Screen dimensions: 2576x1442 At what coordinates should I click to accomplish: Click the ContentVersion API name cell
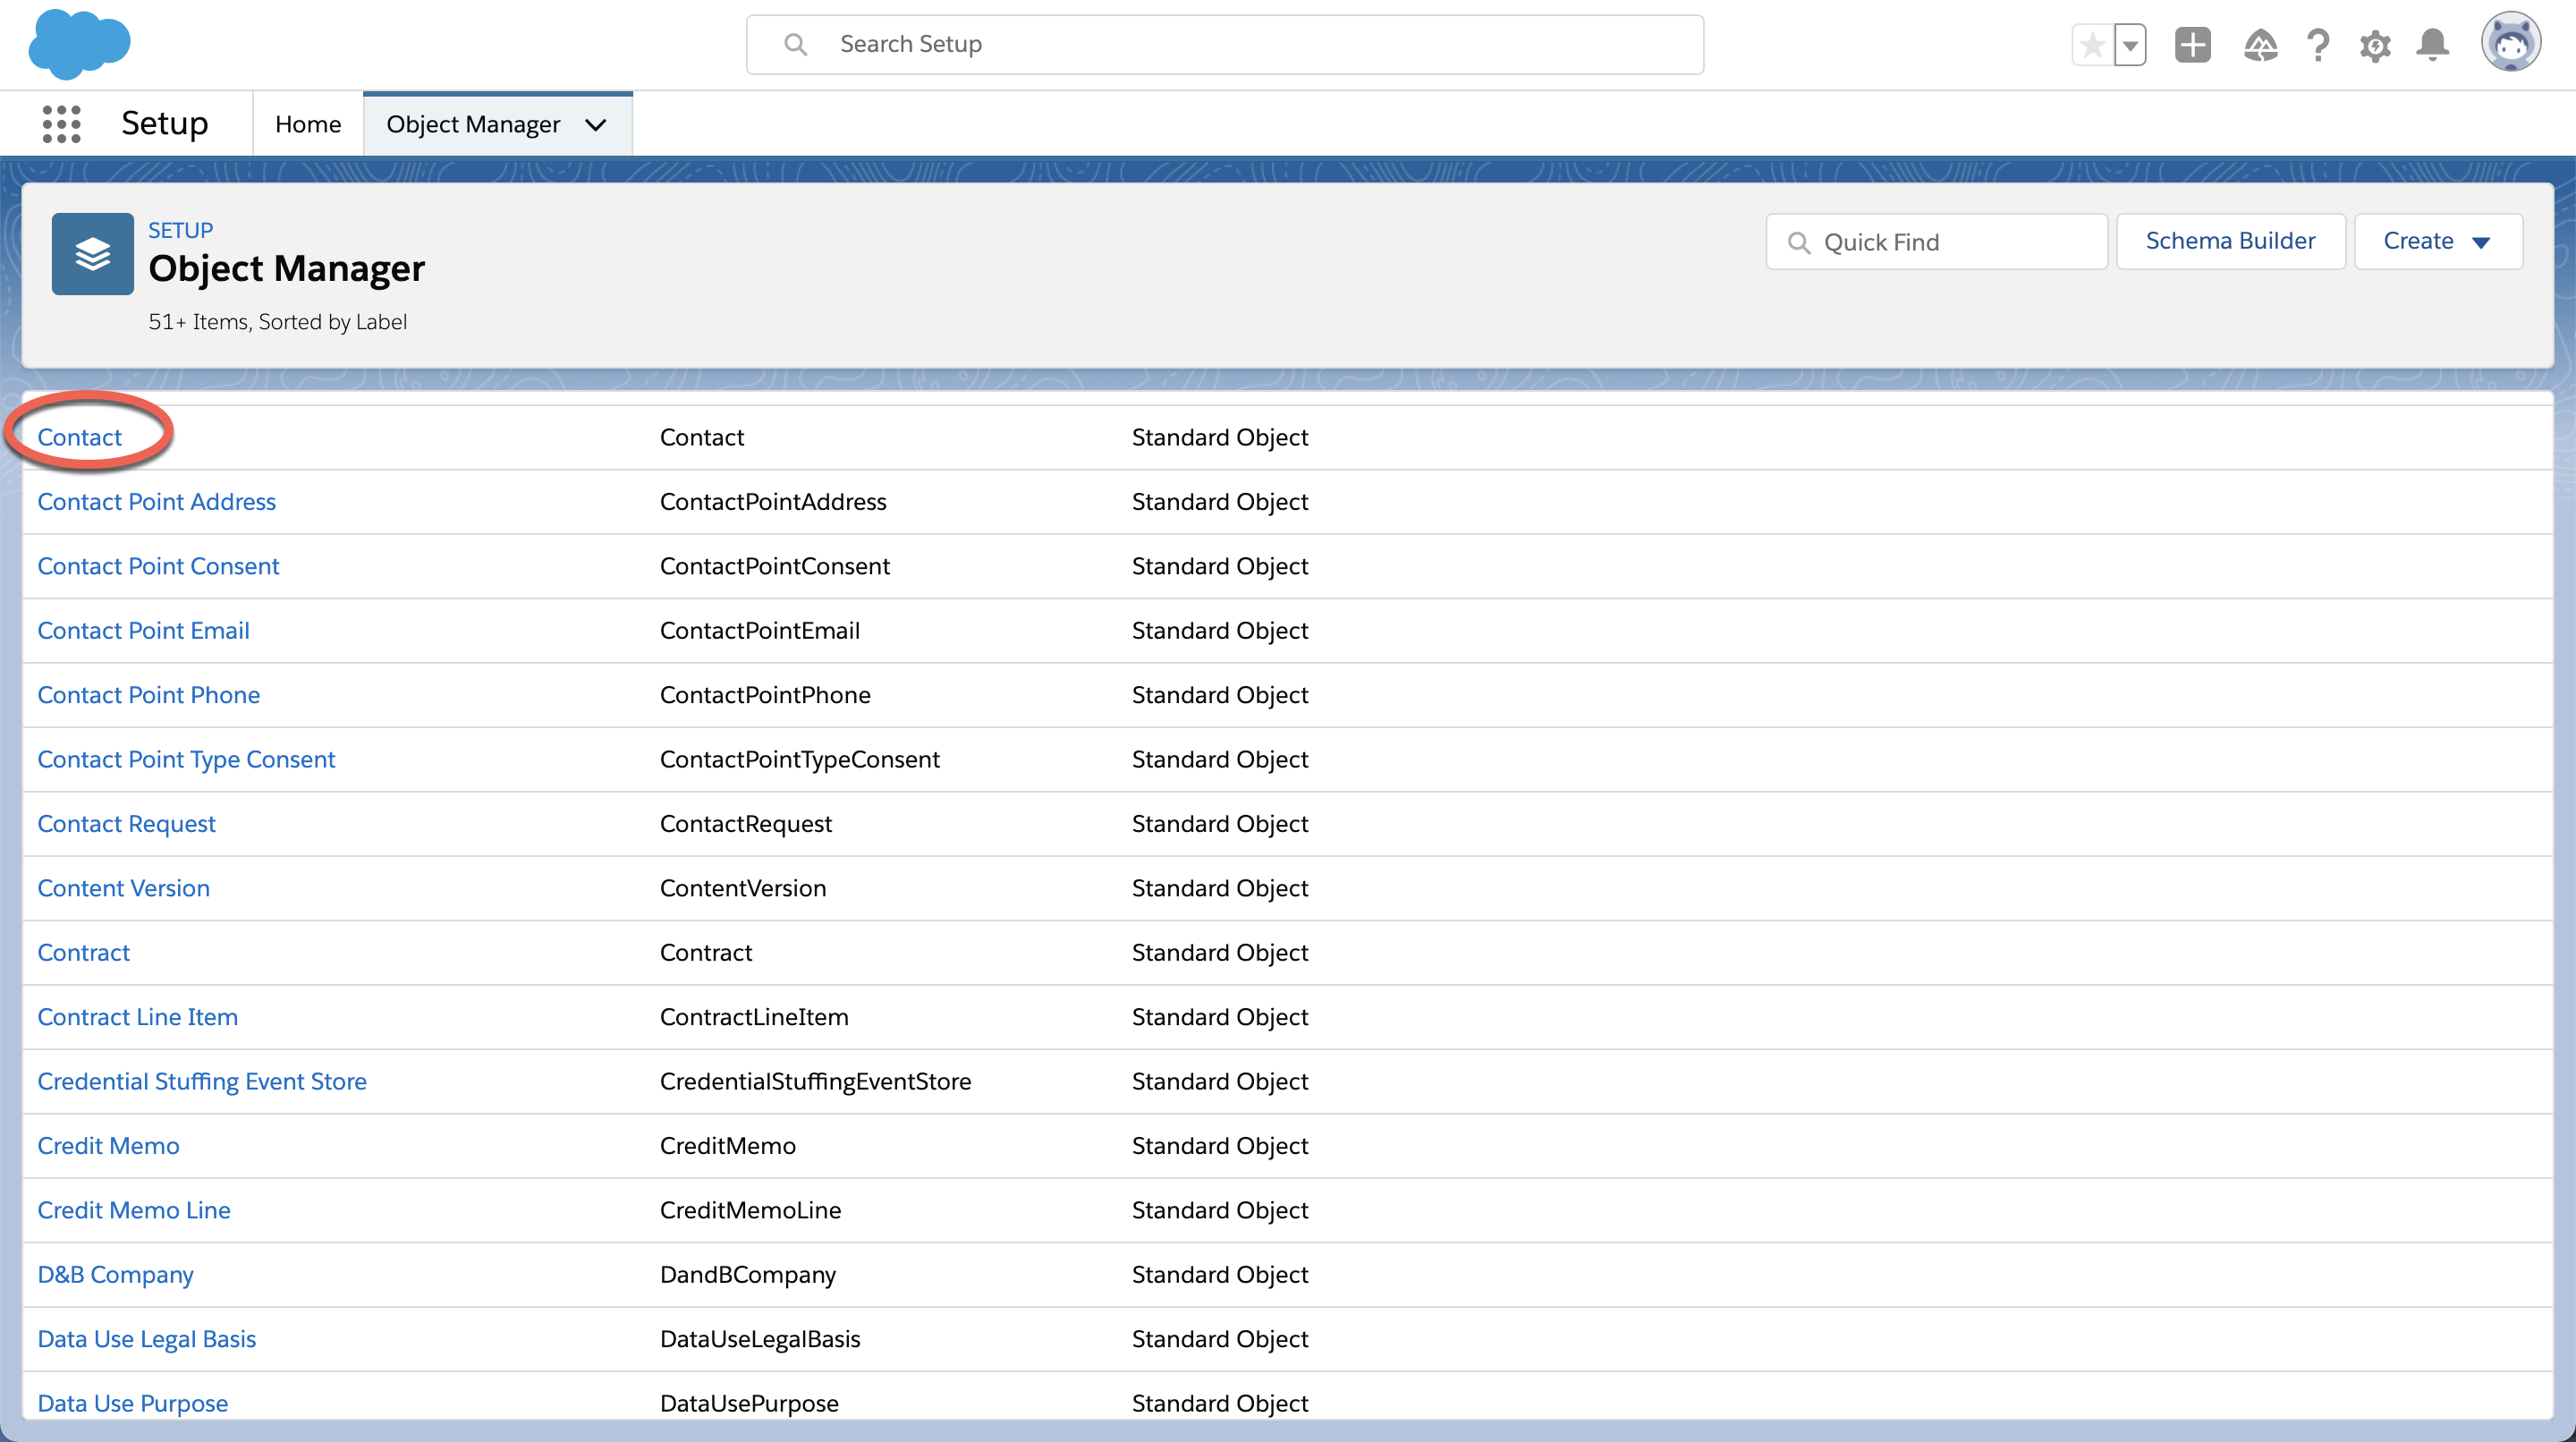point(743,888)
